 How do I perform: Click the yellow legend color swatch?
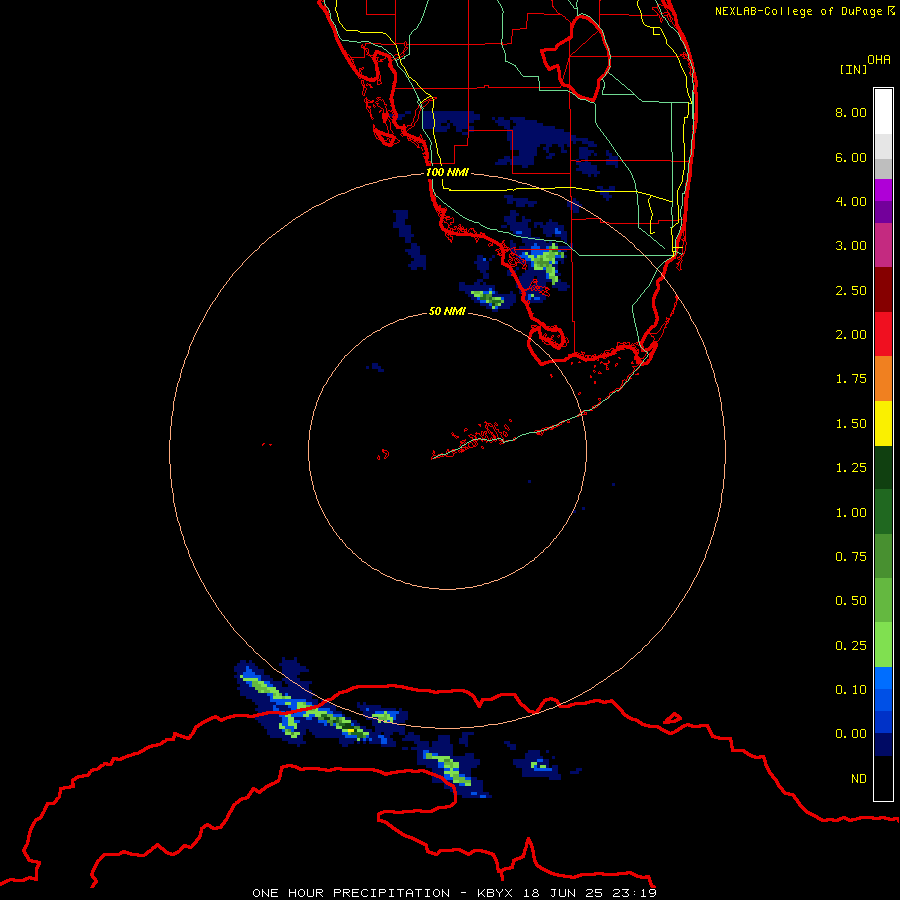point(883,423)
